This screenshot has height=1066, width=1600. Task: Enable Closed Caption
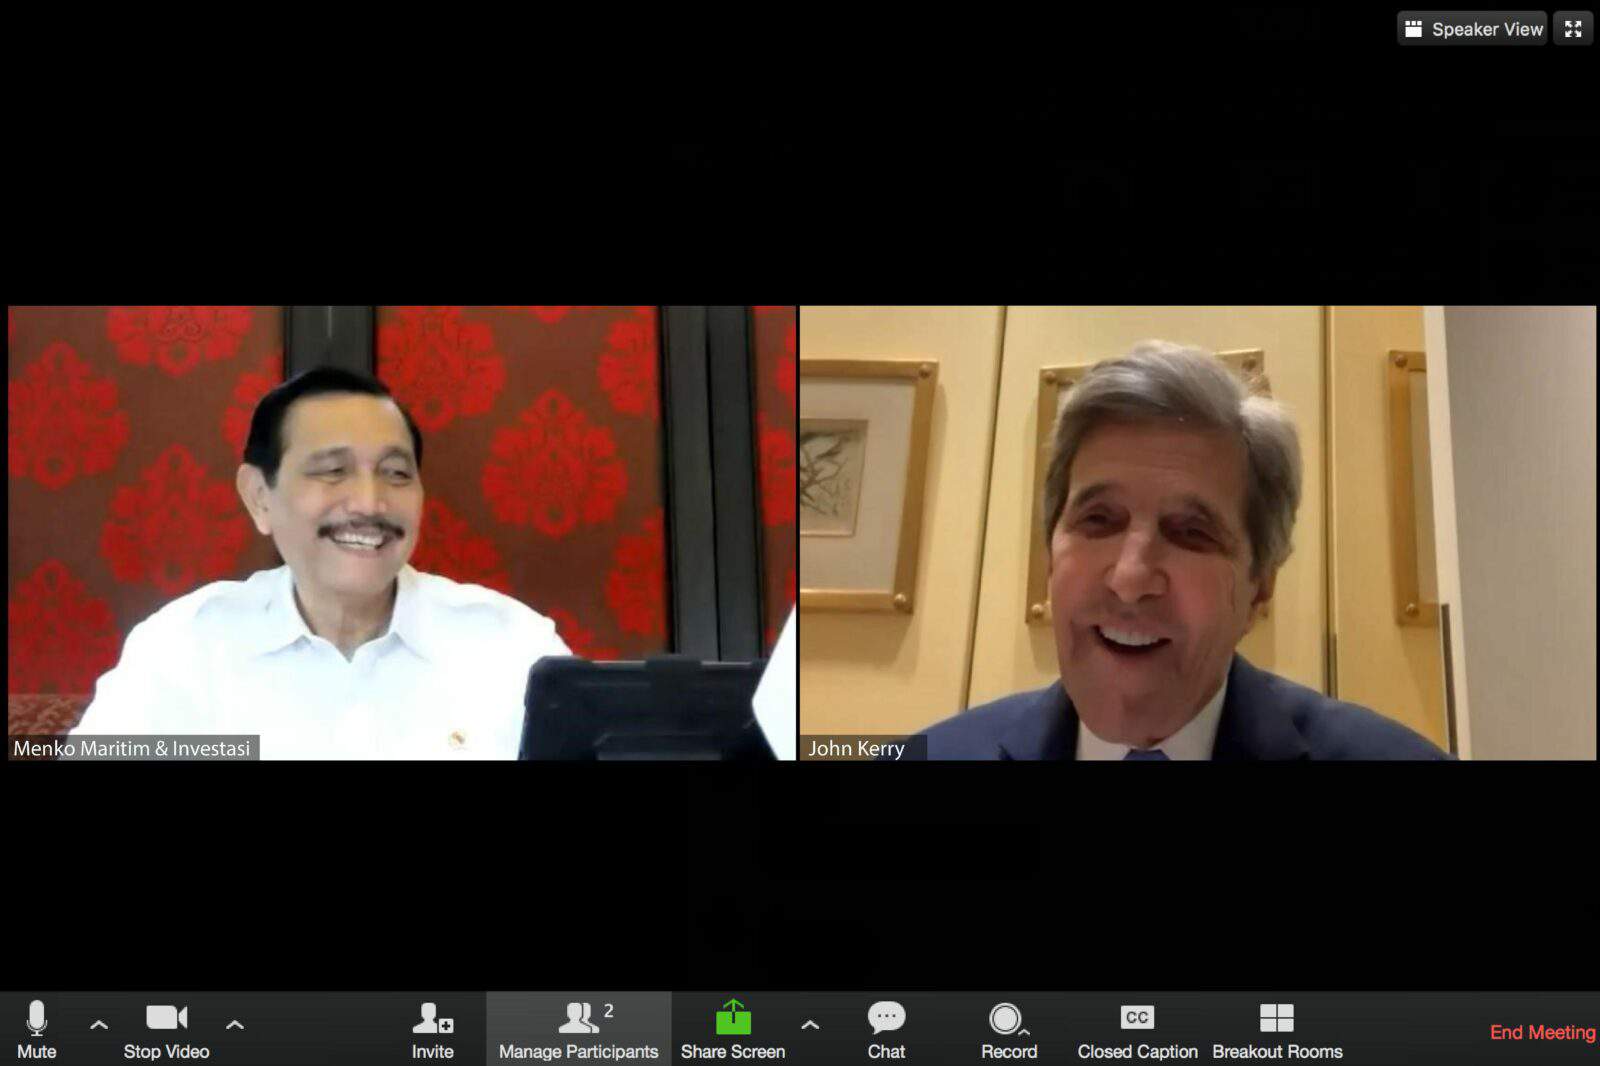(1137, 1030)
